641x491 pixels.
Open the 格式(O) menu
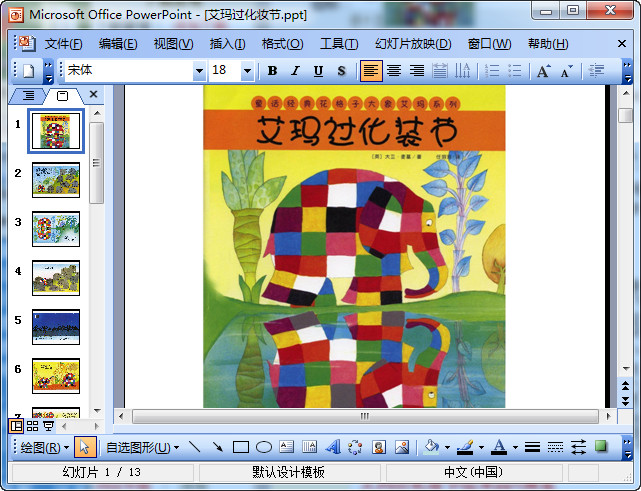(x=282, y=43)
